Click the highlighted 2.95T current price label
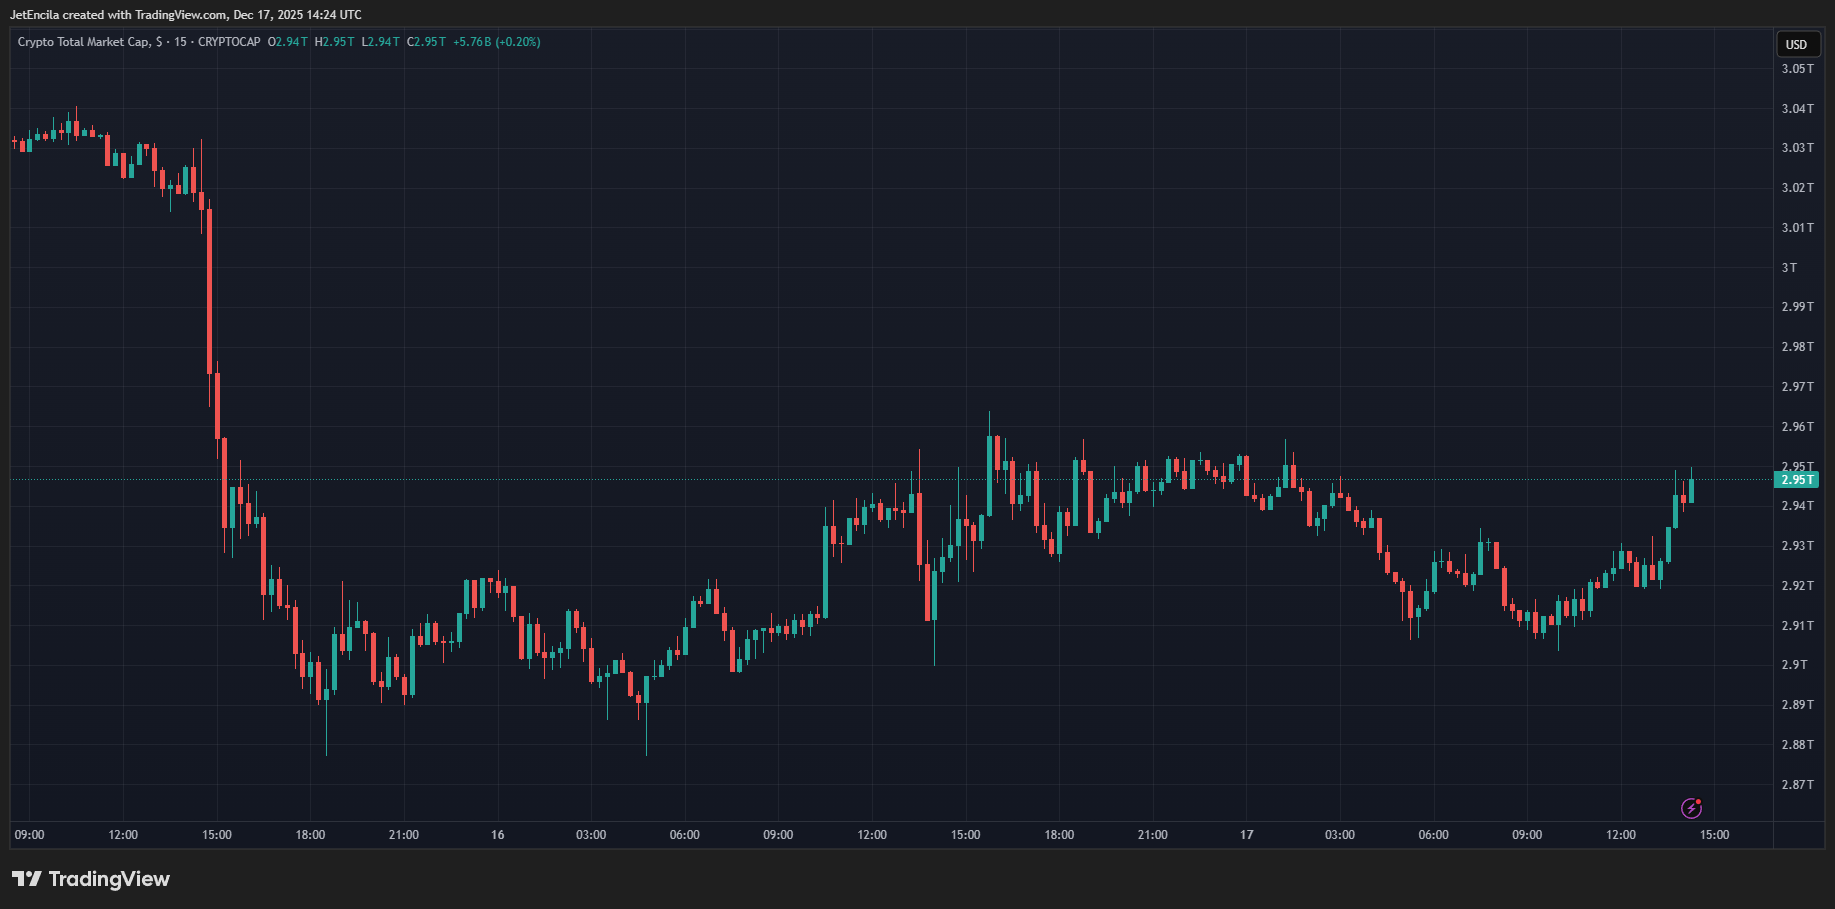The width and height of the screenshot is (1835, 909). 1797,479
